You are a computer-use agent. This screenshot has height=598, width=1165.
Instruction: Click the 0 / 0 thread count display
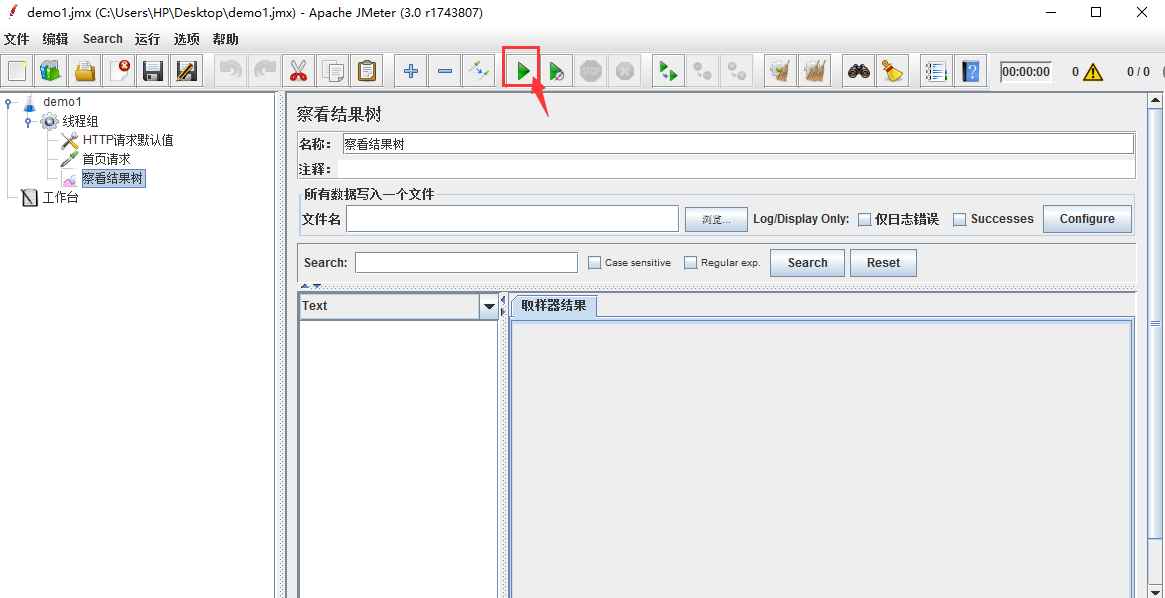tap(1138, 72)
